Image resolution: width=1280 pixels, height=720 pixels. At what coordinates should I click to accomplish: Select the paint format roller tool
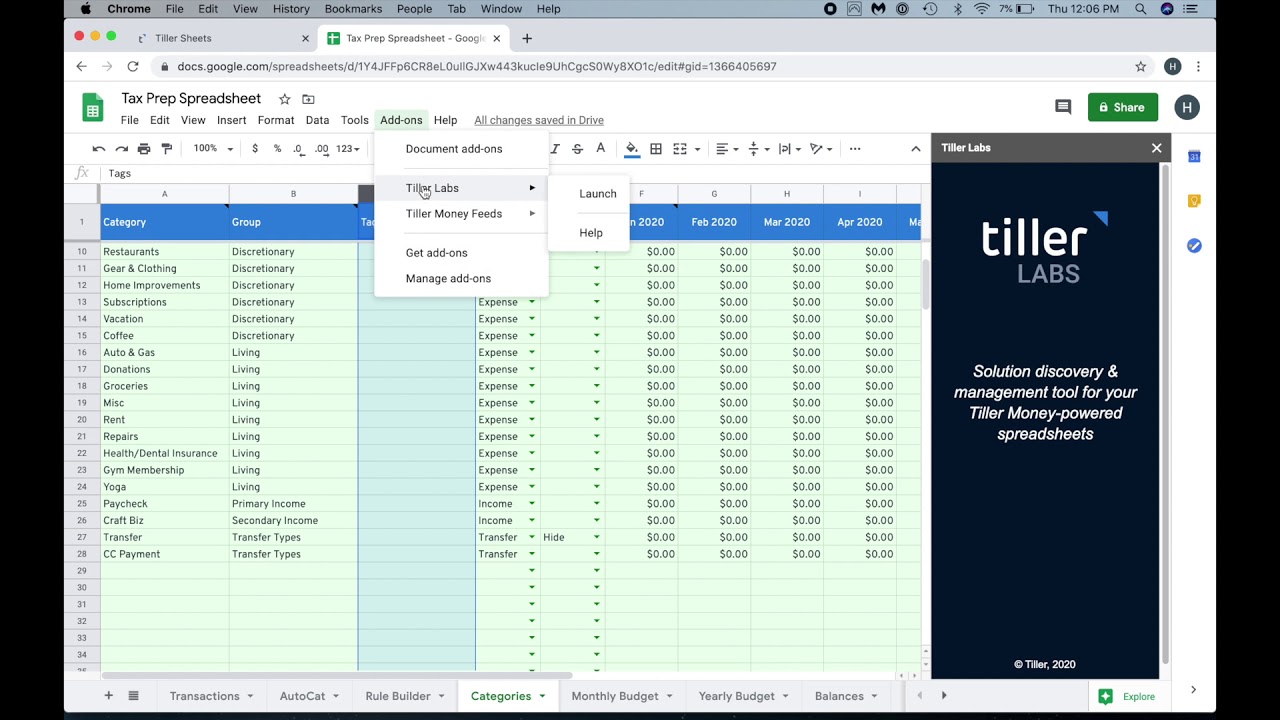(167, 149)
